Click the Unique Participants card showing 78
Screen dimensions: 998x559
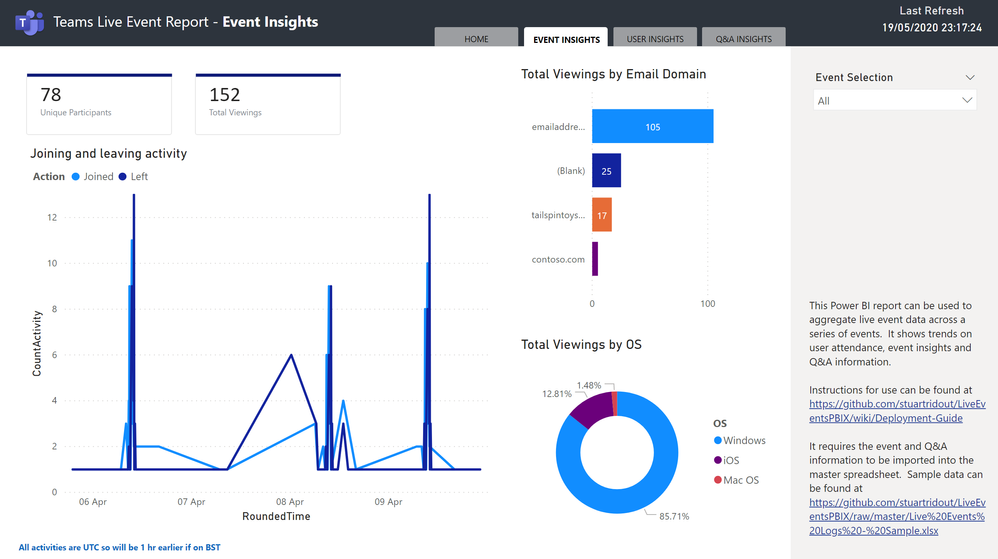(99, 104)
